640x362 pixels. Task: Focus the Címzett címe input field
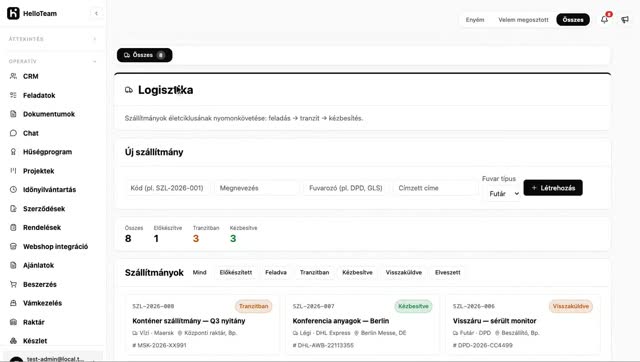tap(435, 188)
